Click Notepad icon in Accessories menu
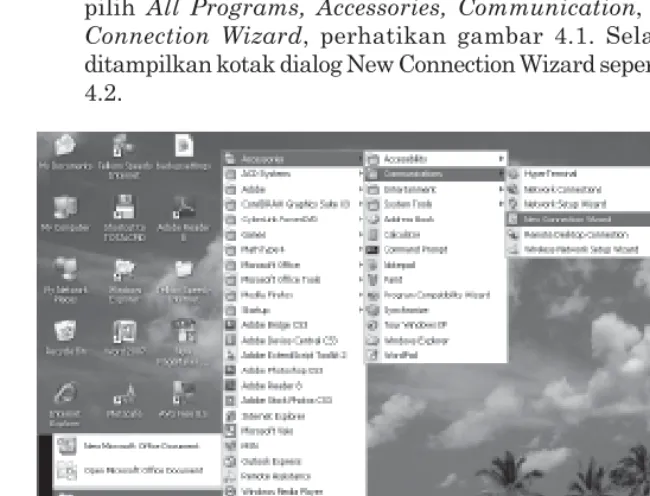Viewport: 650px width, 496px height. tap(373, 265)
